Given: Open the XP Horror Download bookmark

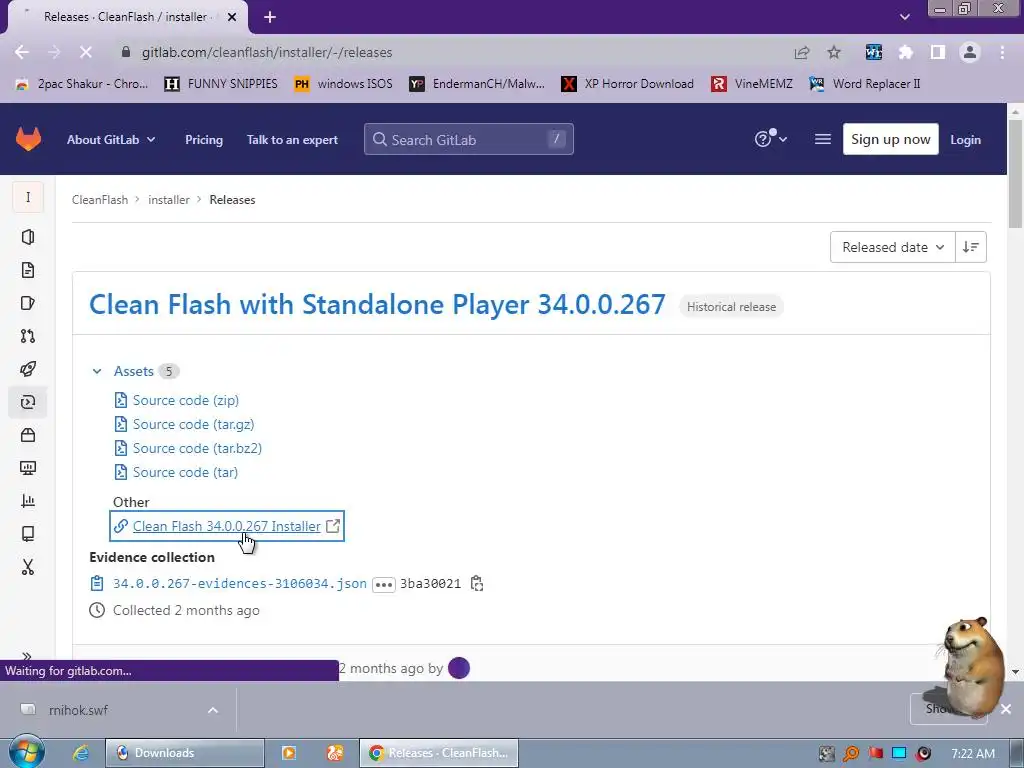Looking at the screenshot, I should coord(628,84).
